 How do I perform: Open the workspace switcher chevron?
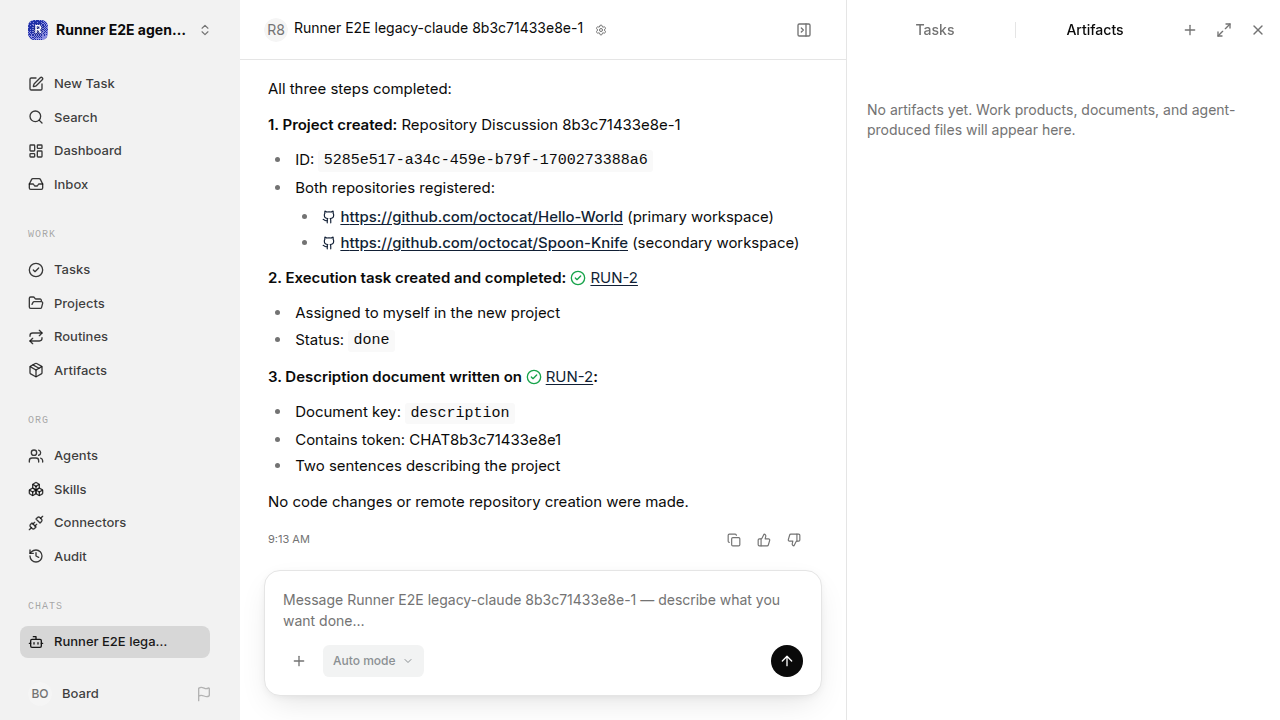205,30
